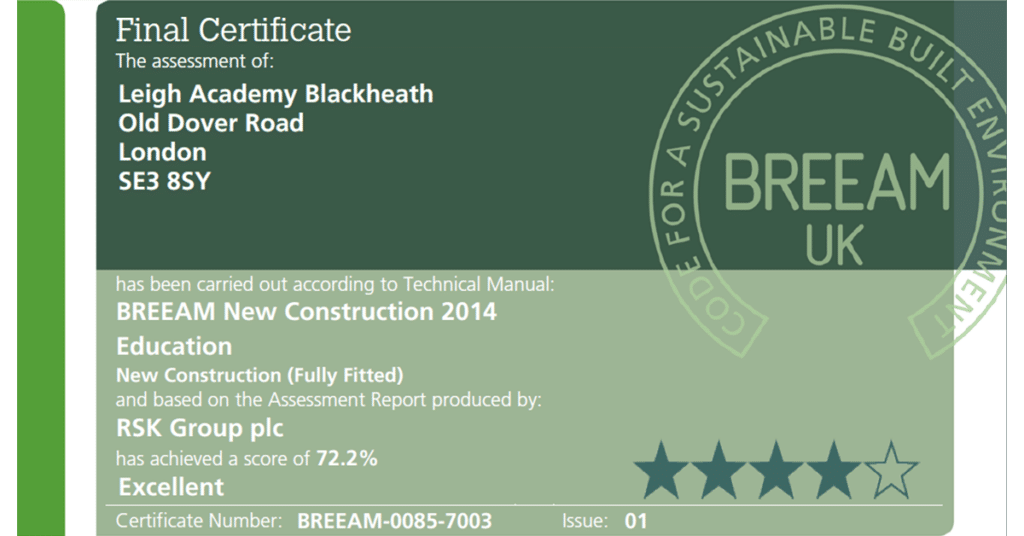Click the issue value '01'
The height and width of the screenshot is (536, 1024).
point(635,521)
